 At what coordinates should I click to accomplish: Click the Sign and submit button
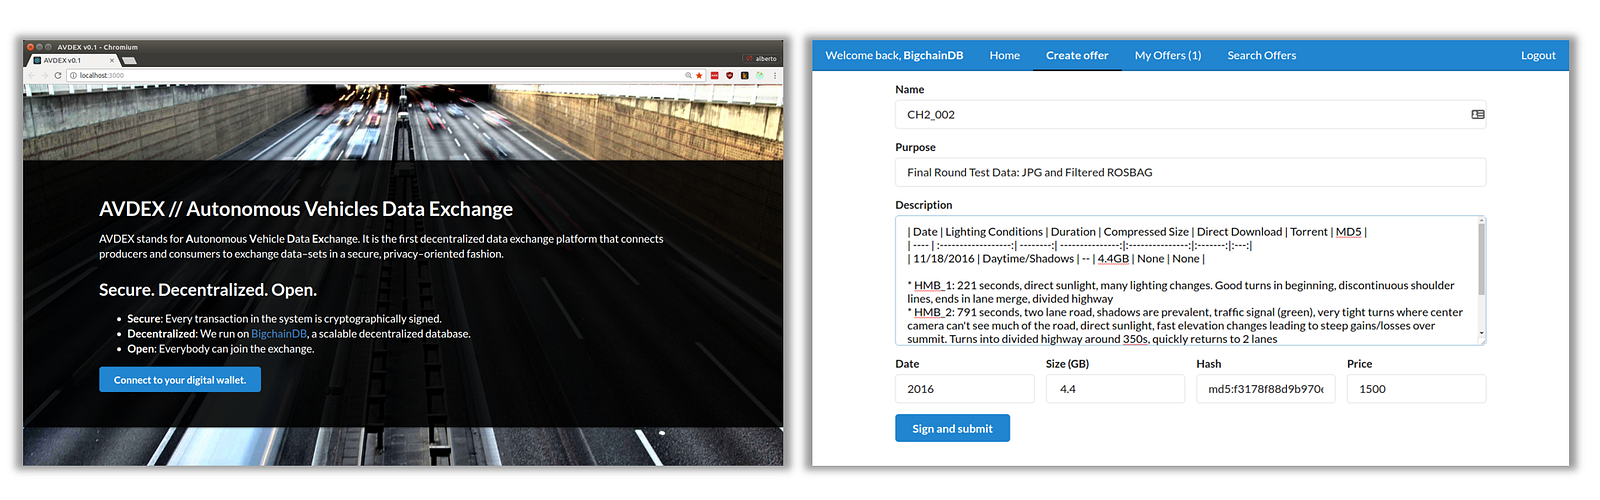952,428
